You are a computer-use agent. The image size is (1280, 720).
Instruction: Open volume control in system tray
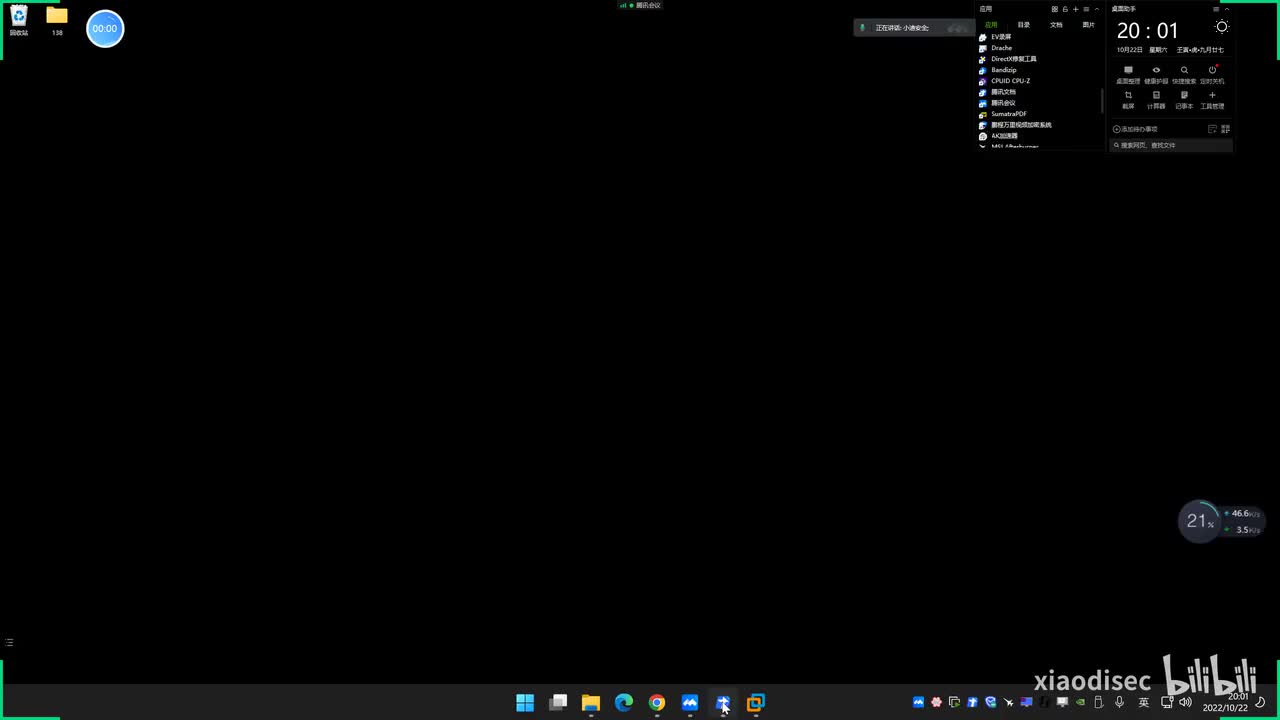pyautogui.click(x=1186, y=703)
